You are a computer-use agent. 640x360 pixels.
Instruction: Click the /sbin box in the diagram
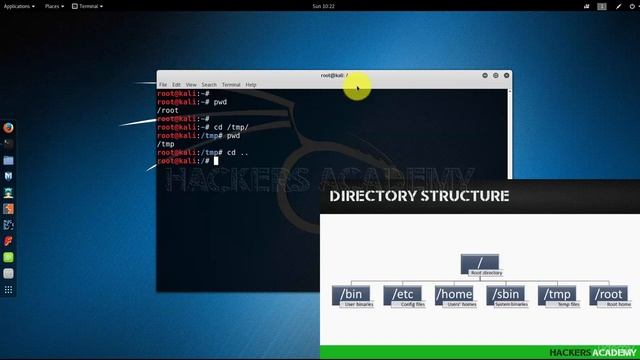506,296
